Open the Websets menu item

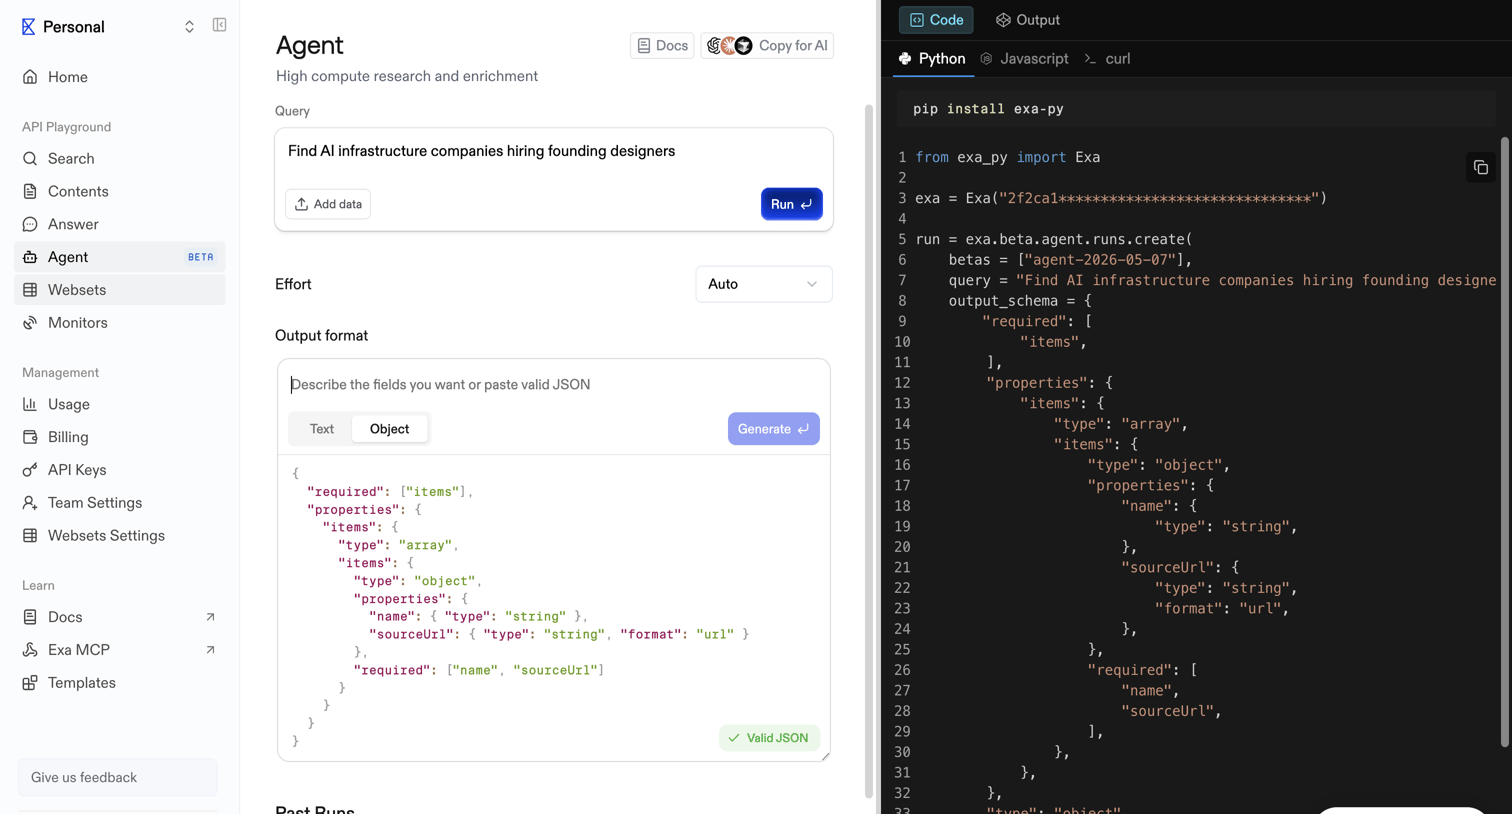(x=120, y=290)
